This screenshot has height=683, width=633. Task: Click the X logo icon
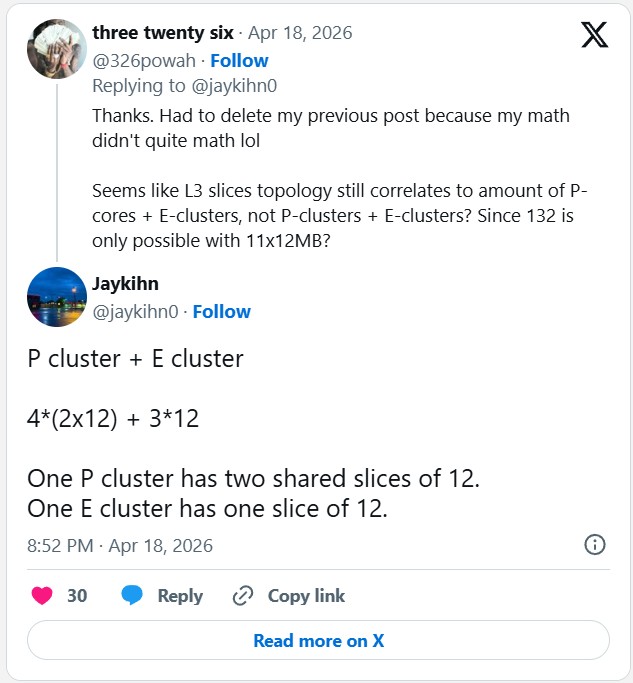pyautogui.click(x=594, y=35)
